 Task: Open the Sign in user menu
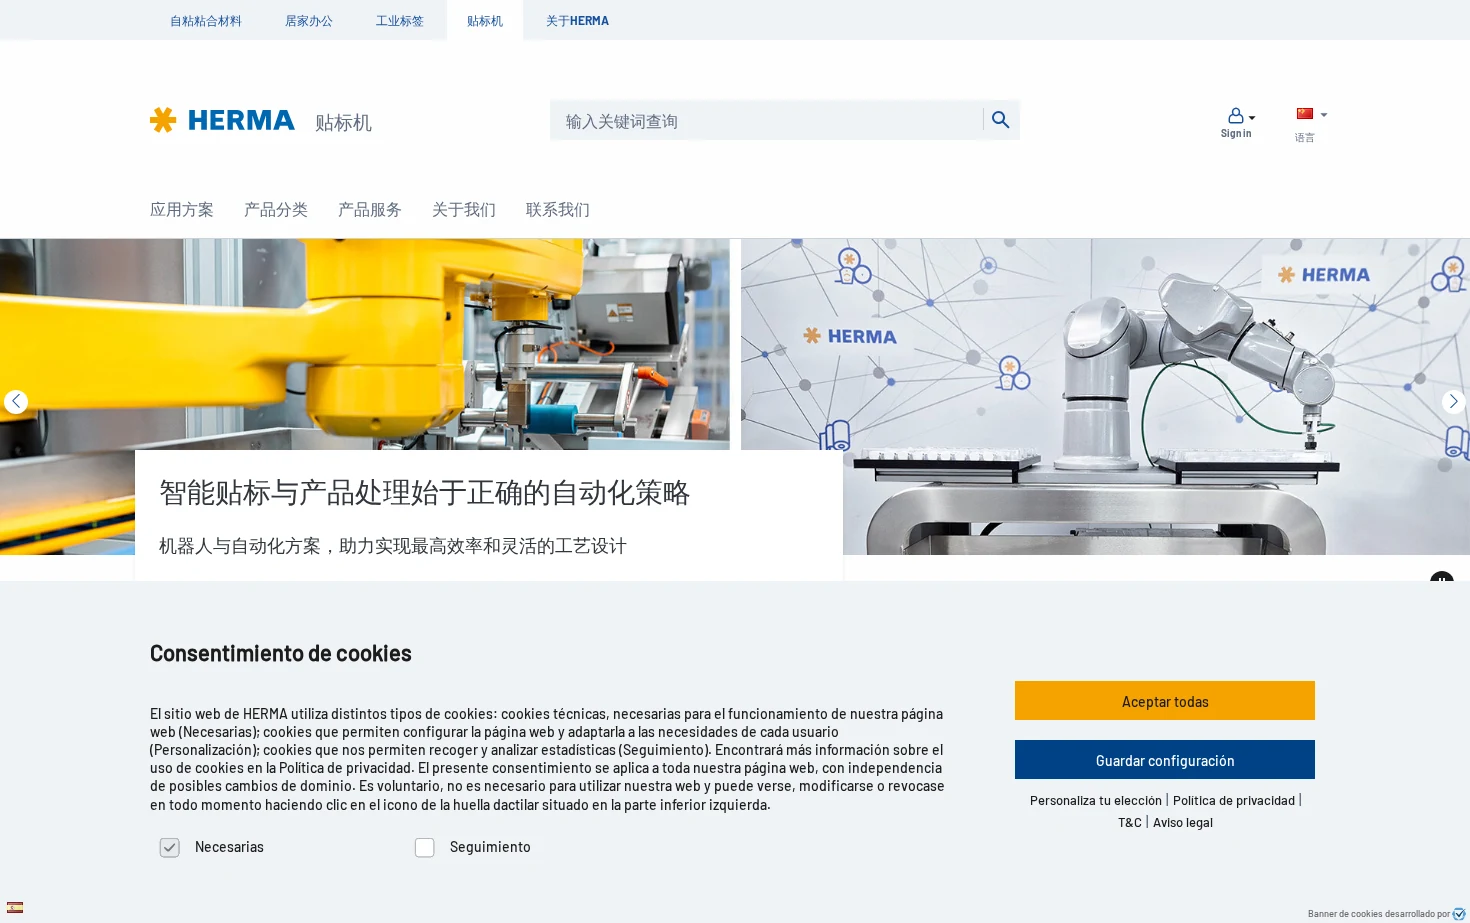1237,122
